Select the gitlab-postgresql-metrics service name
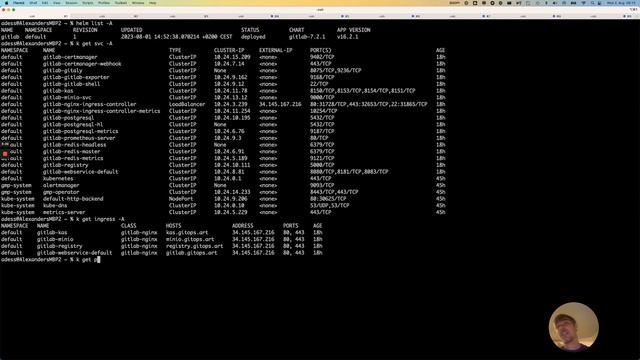 click(x=80, y=131)
